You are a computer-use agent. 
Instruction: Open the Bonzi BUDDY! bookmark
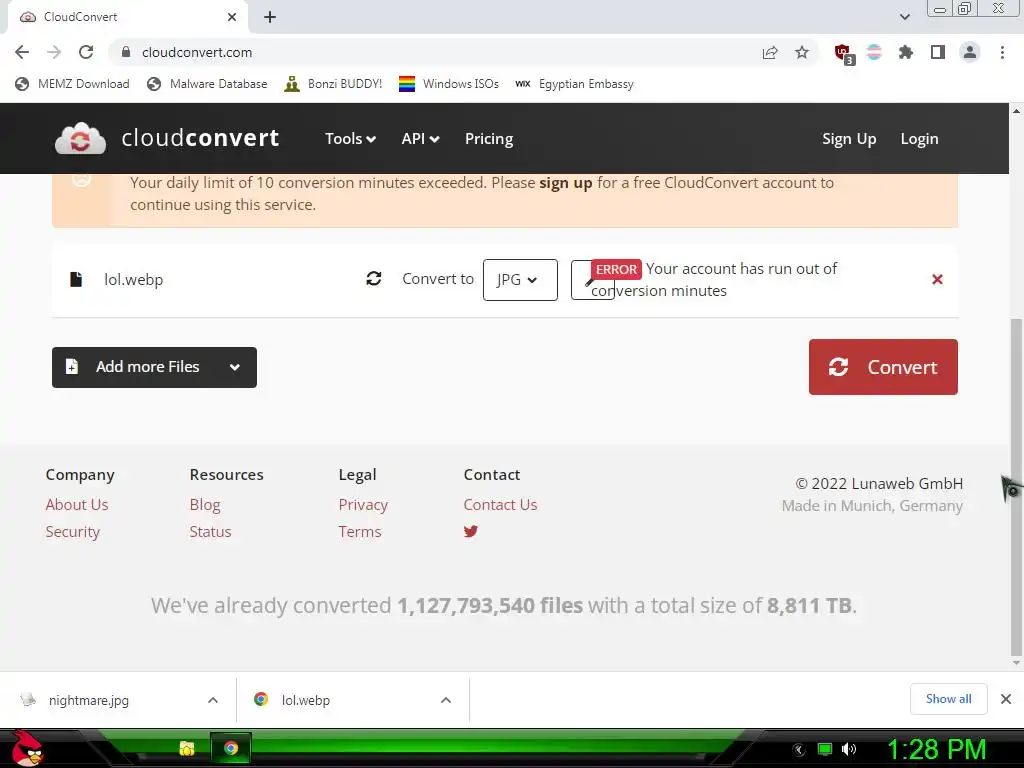coord(333,84)
